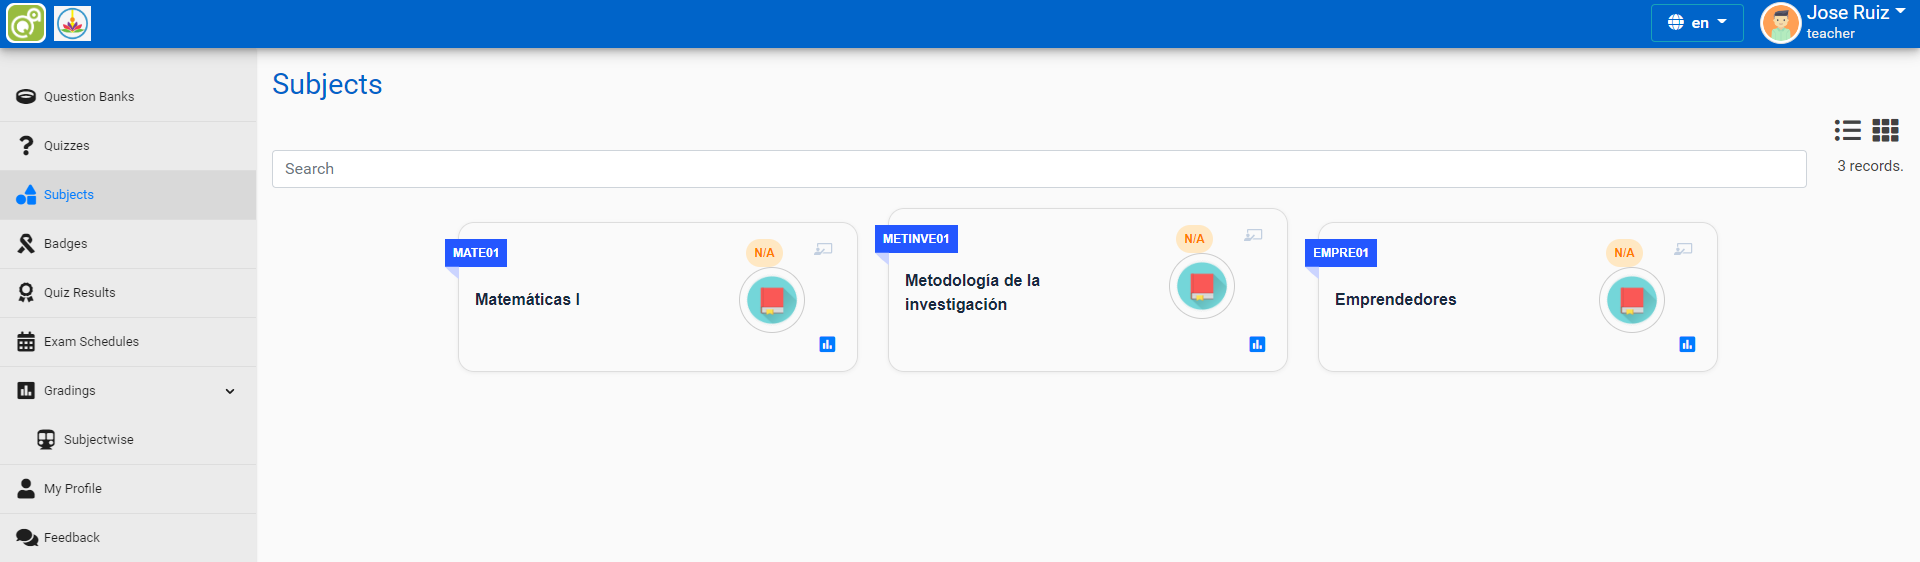Open the Feedback page
Viewport: 1920px width, 562px height.
pyautogui.click(x=72, y=538)
